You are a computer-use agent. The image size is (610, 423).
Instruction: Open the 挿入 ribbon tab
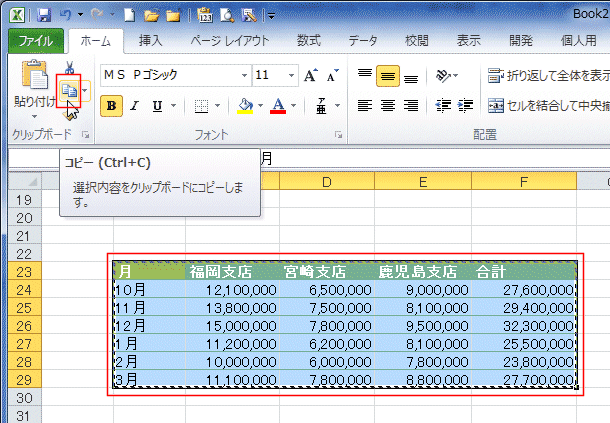click(150, 41)
